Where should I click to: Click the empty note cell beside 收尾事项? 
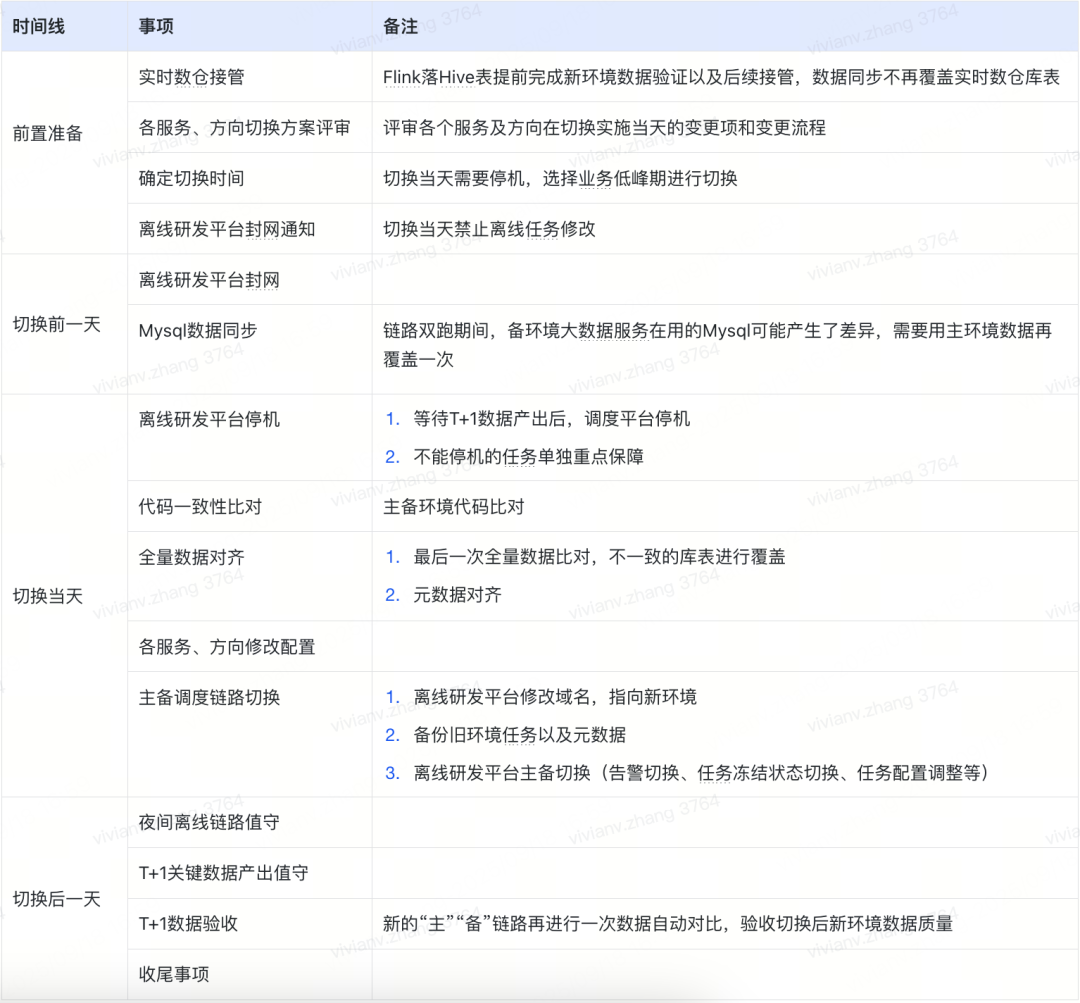click(x=724, y=974)
